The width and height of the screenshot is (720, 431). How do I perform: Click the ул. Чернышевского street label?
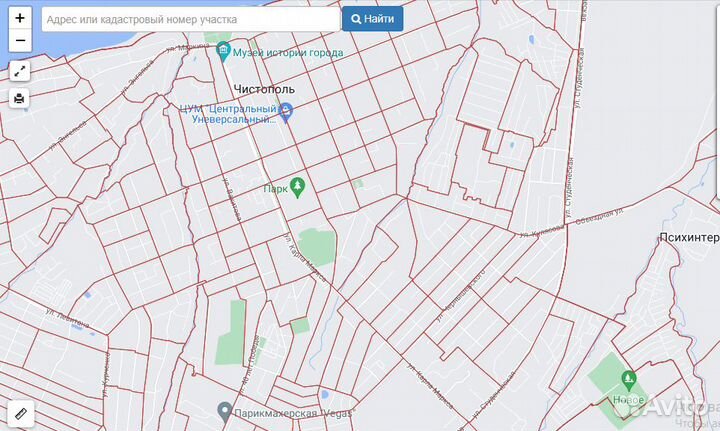[x=460, y=297]
